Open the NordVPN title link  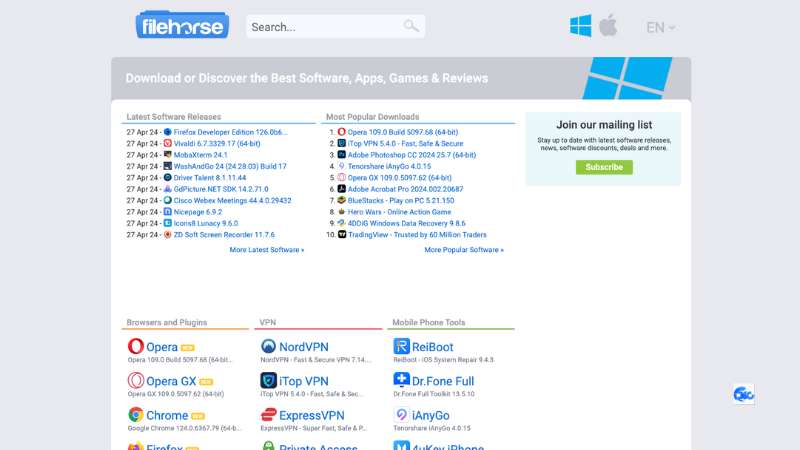click(x=304, y=347)
